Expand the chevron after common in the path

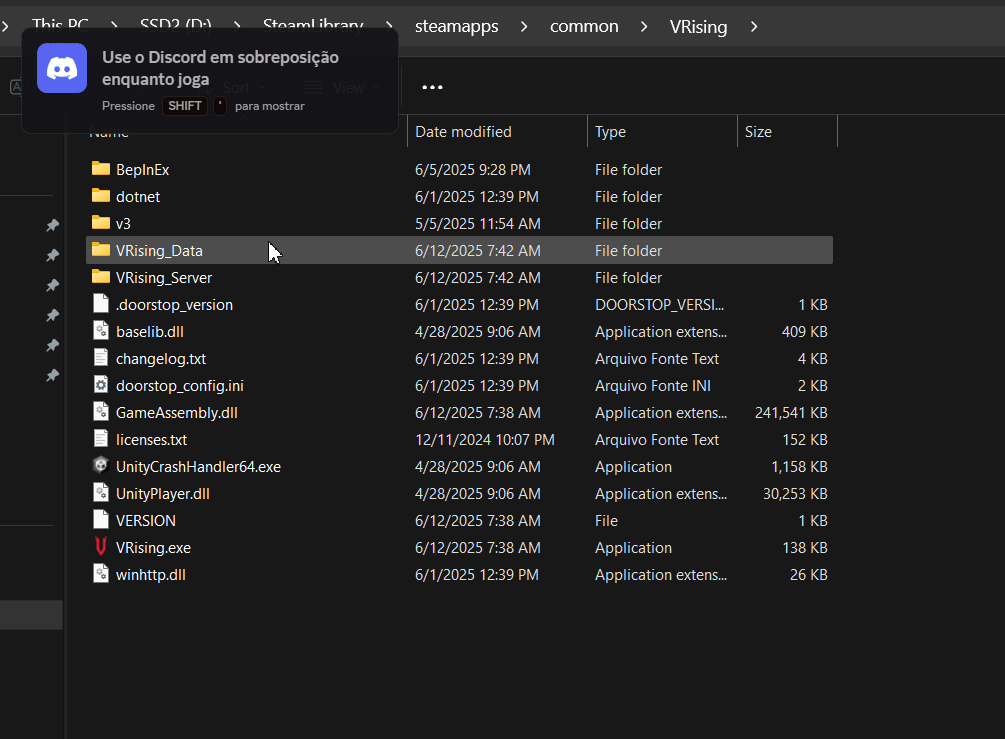click(644, 26)
